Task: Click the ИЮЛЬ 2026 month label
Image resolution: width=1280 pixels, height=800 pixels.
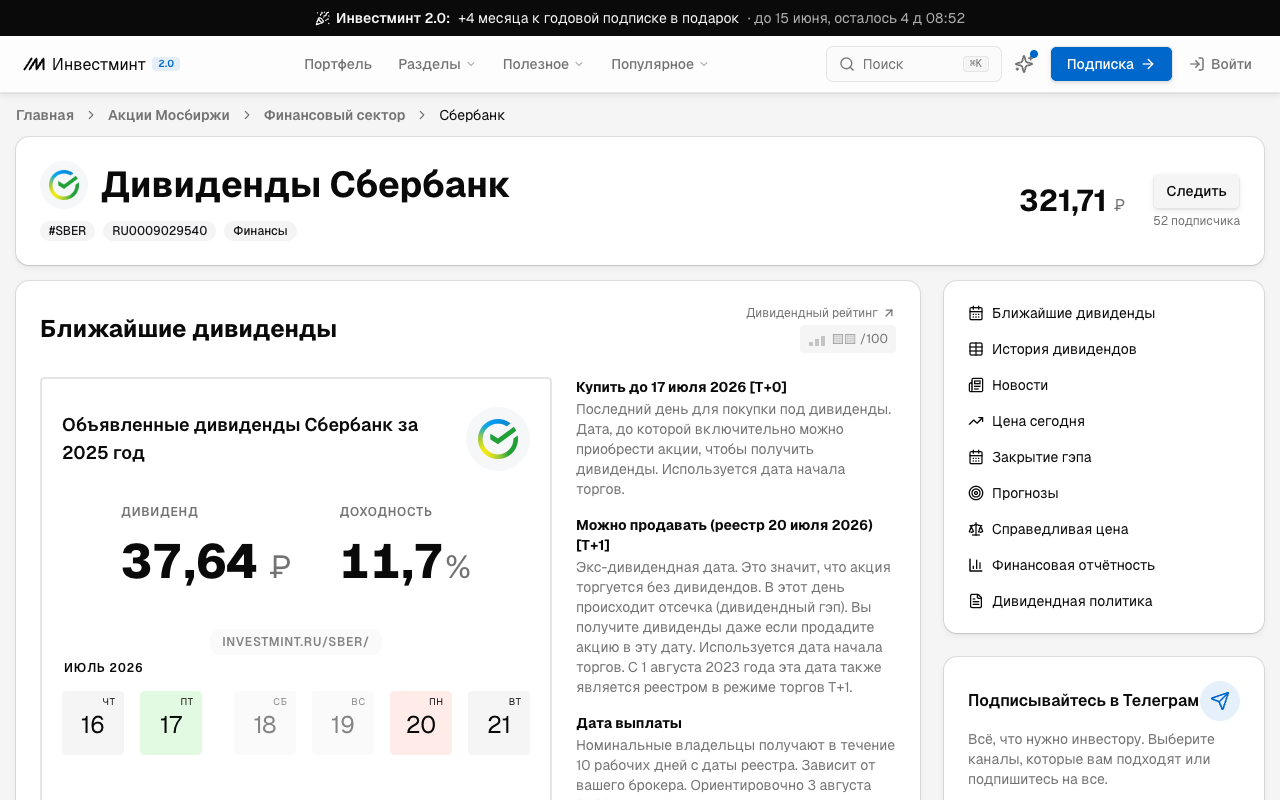Action: pos(104,668)
